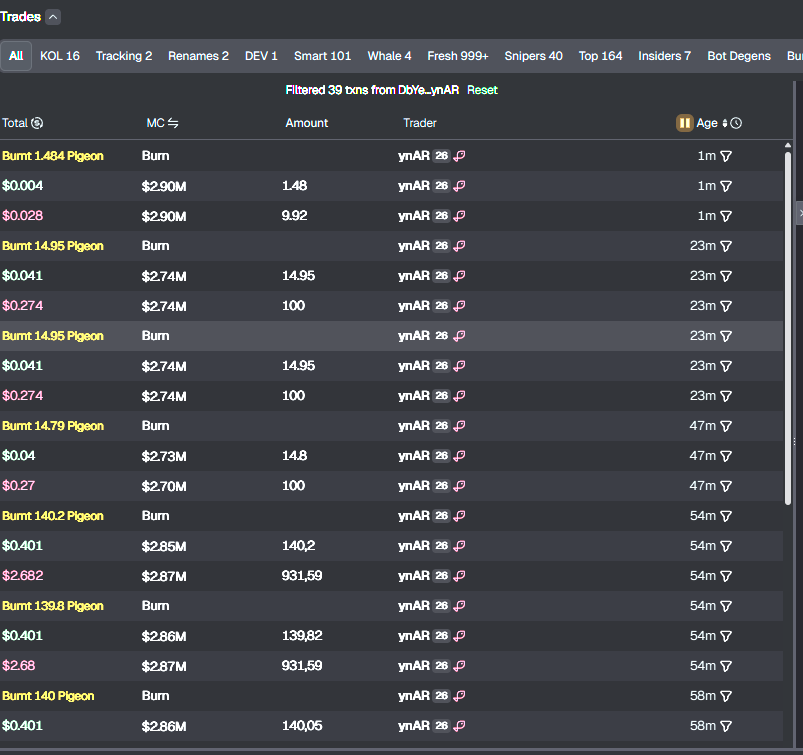Open trader ynAR in the $0.27 row
The height and width of the screenshot is (755, 803).
(414, 486)
